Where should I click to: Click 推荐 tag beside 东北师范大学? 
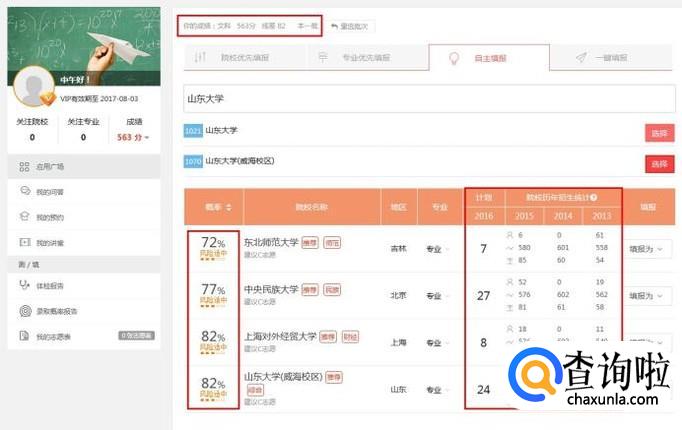point(310,243)
